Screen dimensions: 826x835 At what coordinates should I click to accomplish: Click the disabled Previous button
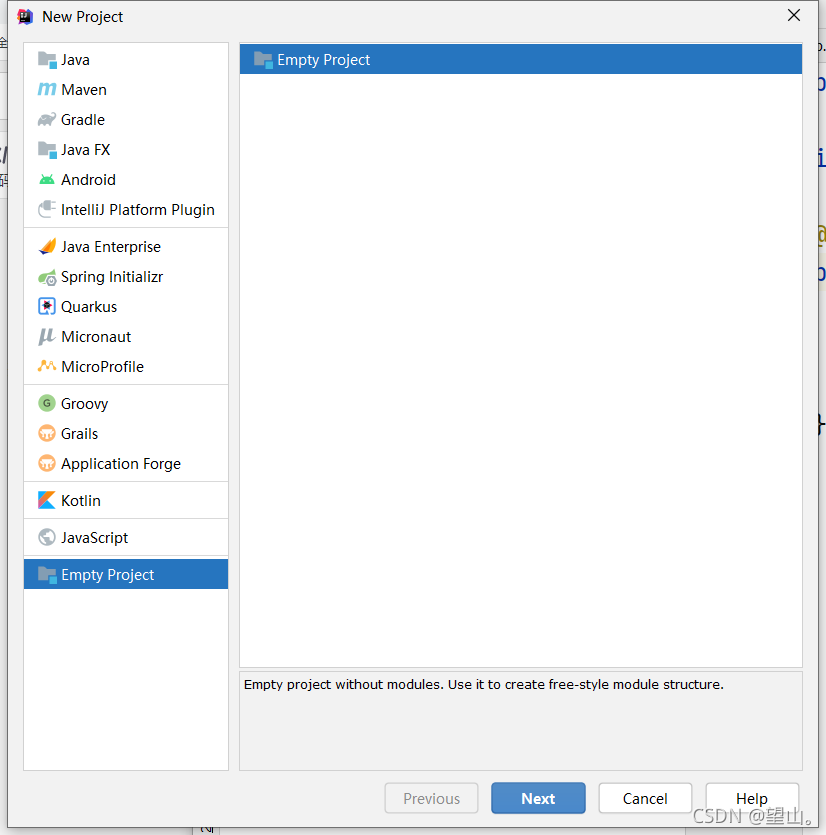pos(431,798)
